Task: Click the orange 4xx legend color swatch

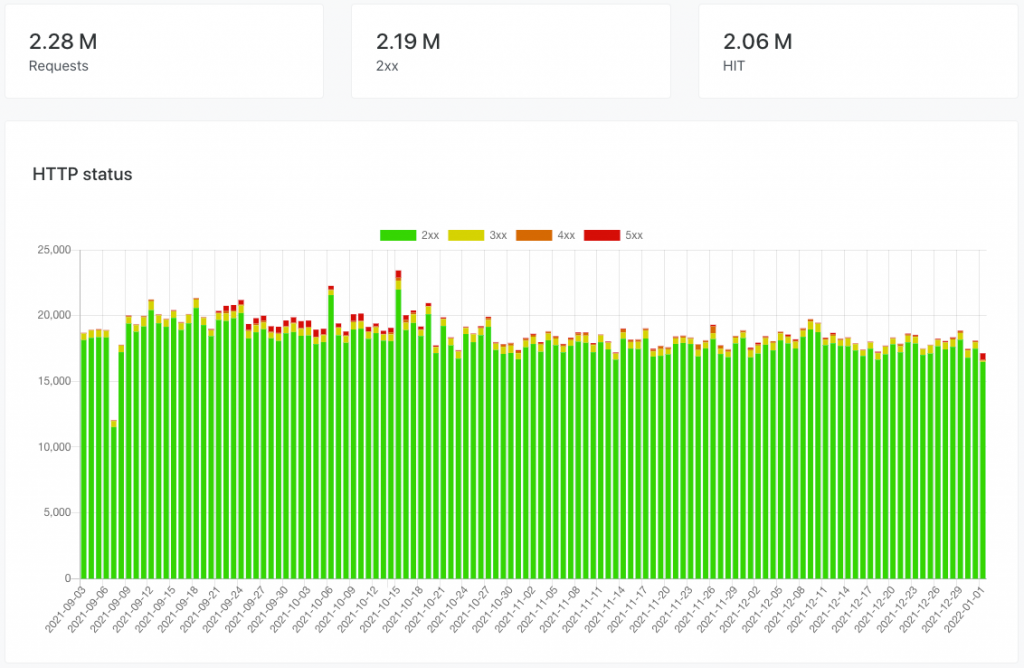Action: [x=534, y=235]
